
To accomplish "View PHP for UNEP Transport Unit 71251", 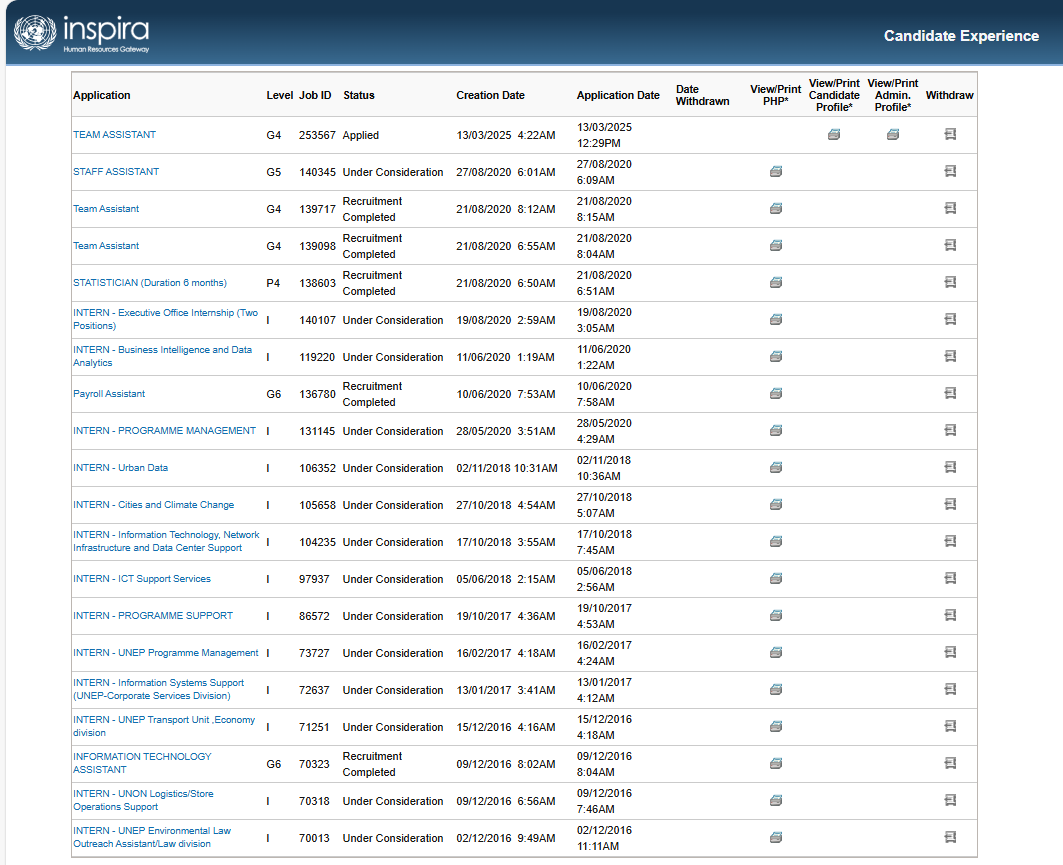I will (x=776, y=726).
